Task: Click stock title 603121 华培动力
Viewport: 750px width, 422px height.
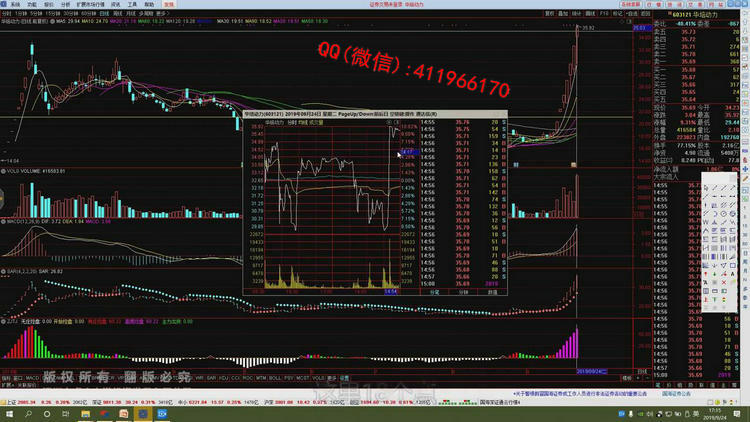Action: pyautogui.click(x=695, y=15)
